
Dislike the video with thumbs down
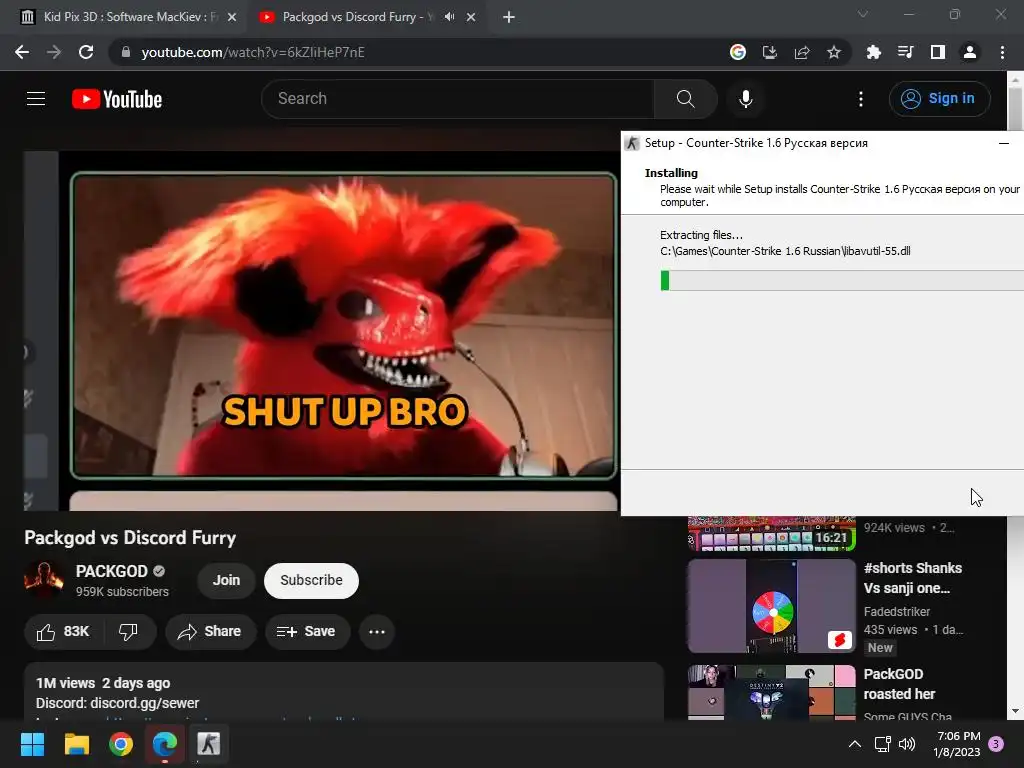point(128,632)
